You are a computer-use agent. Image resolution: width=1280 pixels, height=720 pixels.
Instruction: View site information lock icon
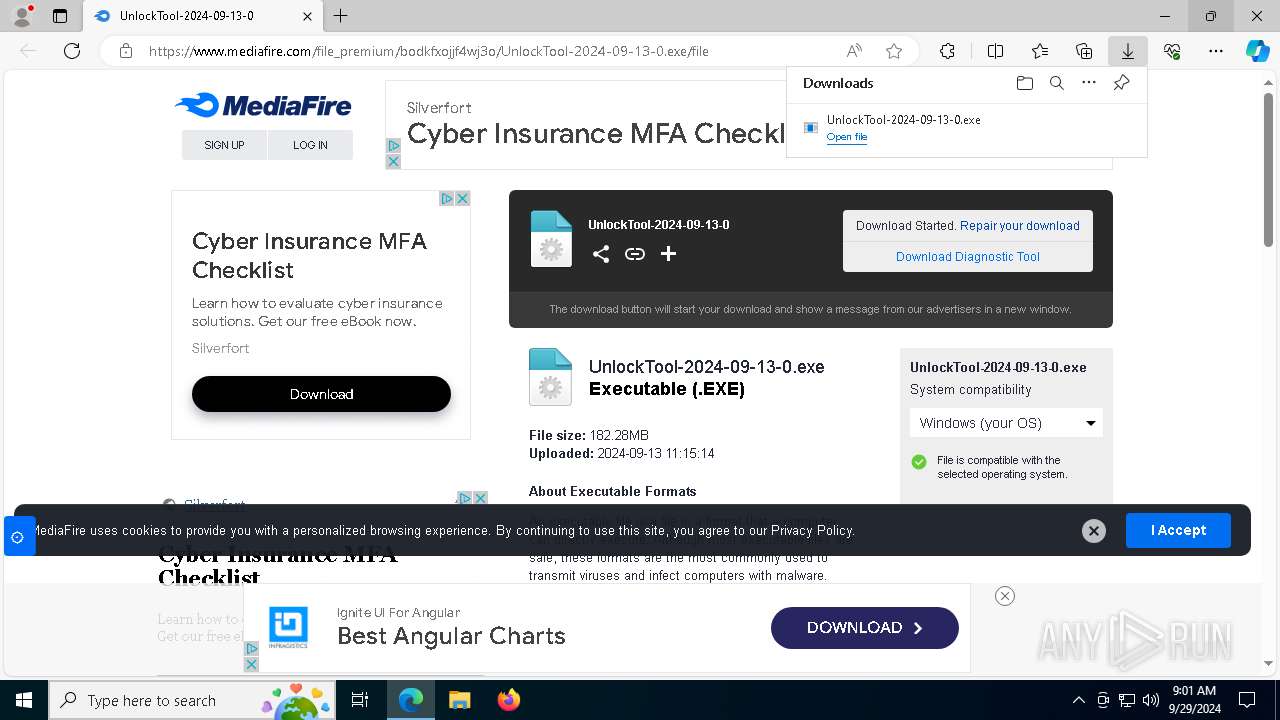[x=126, y=51]
